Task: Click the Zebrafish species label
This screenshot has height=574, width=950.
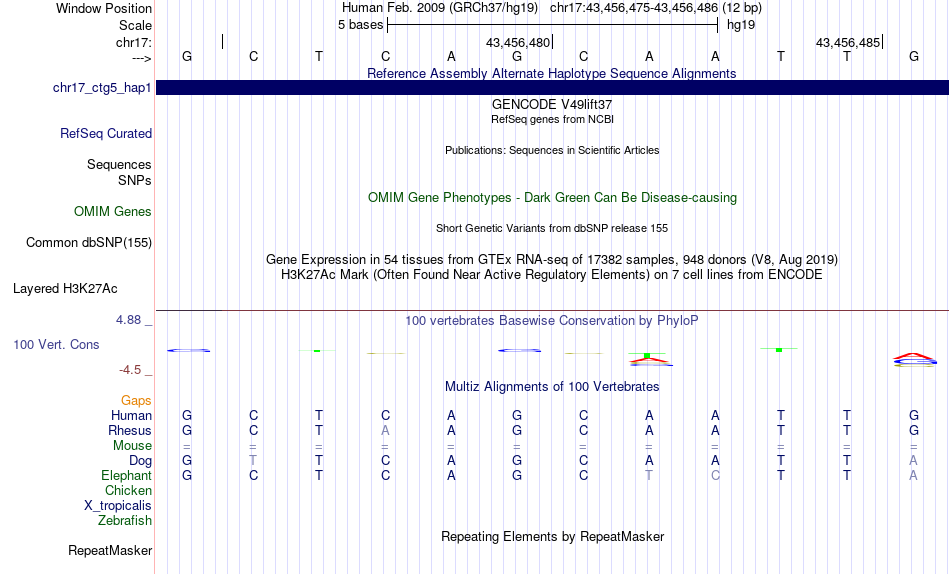Action: point(125,521)
